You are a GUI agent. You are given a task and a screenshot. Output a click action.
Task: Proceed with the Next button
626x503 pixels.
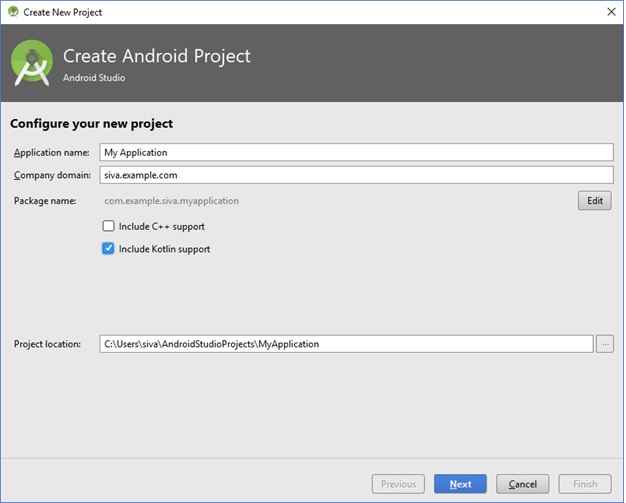(x=462, y=485)
